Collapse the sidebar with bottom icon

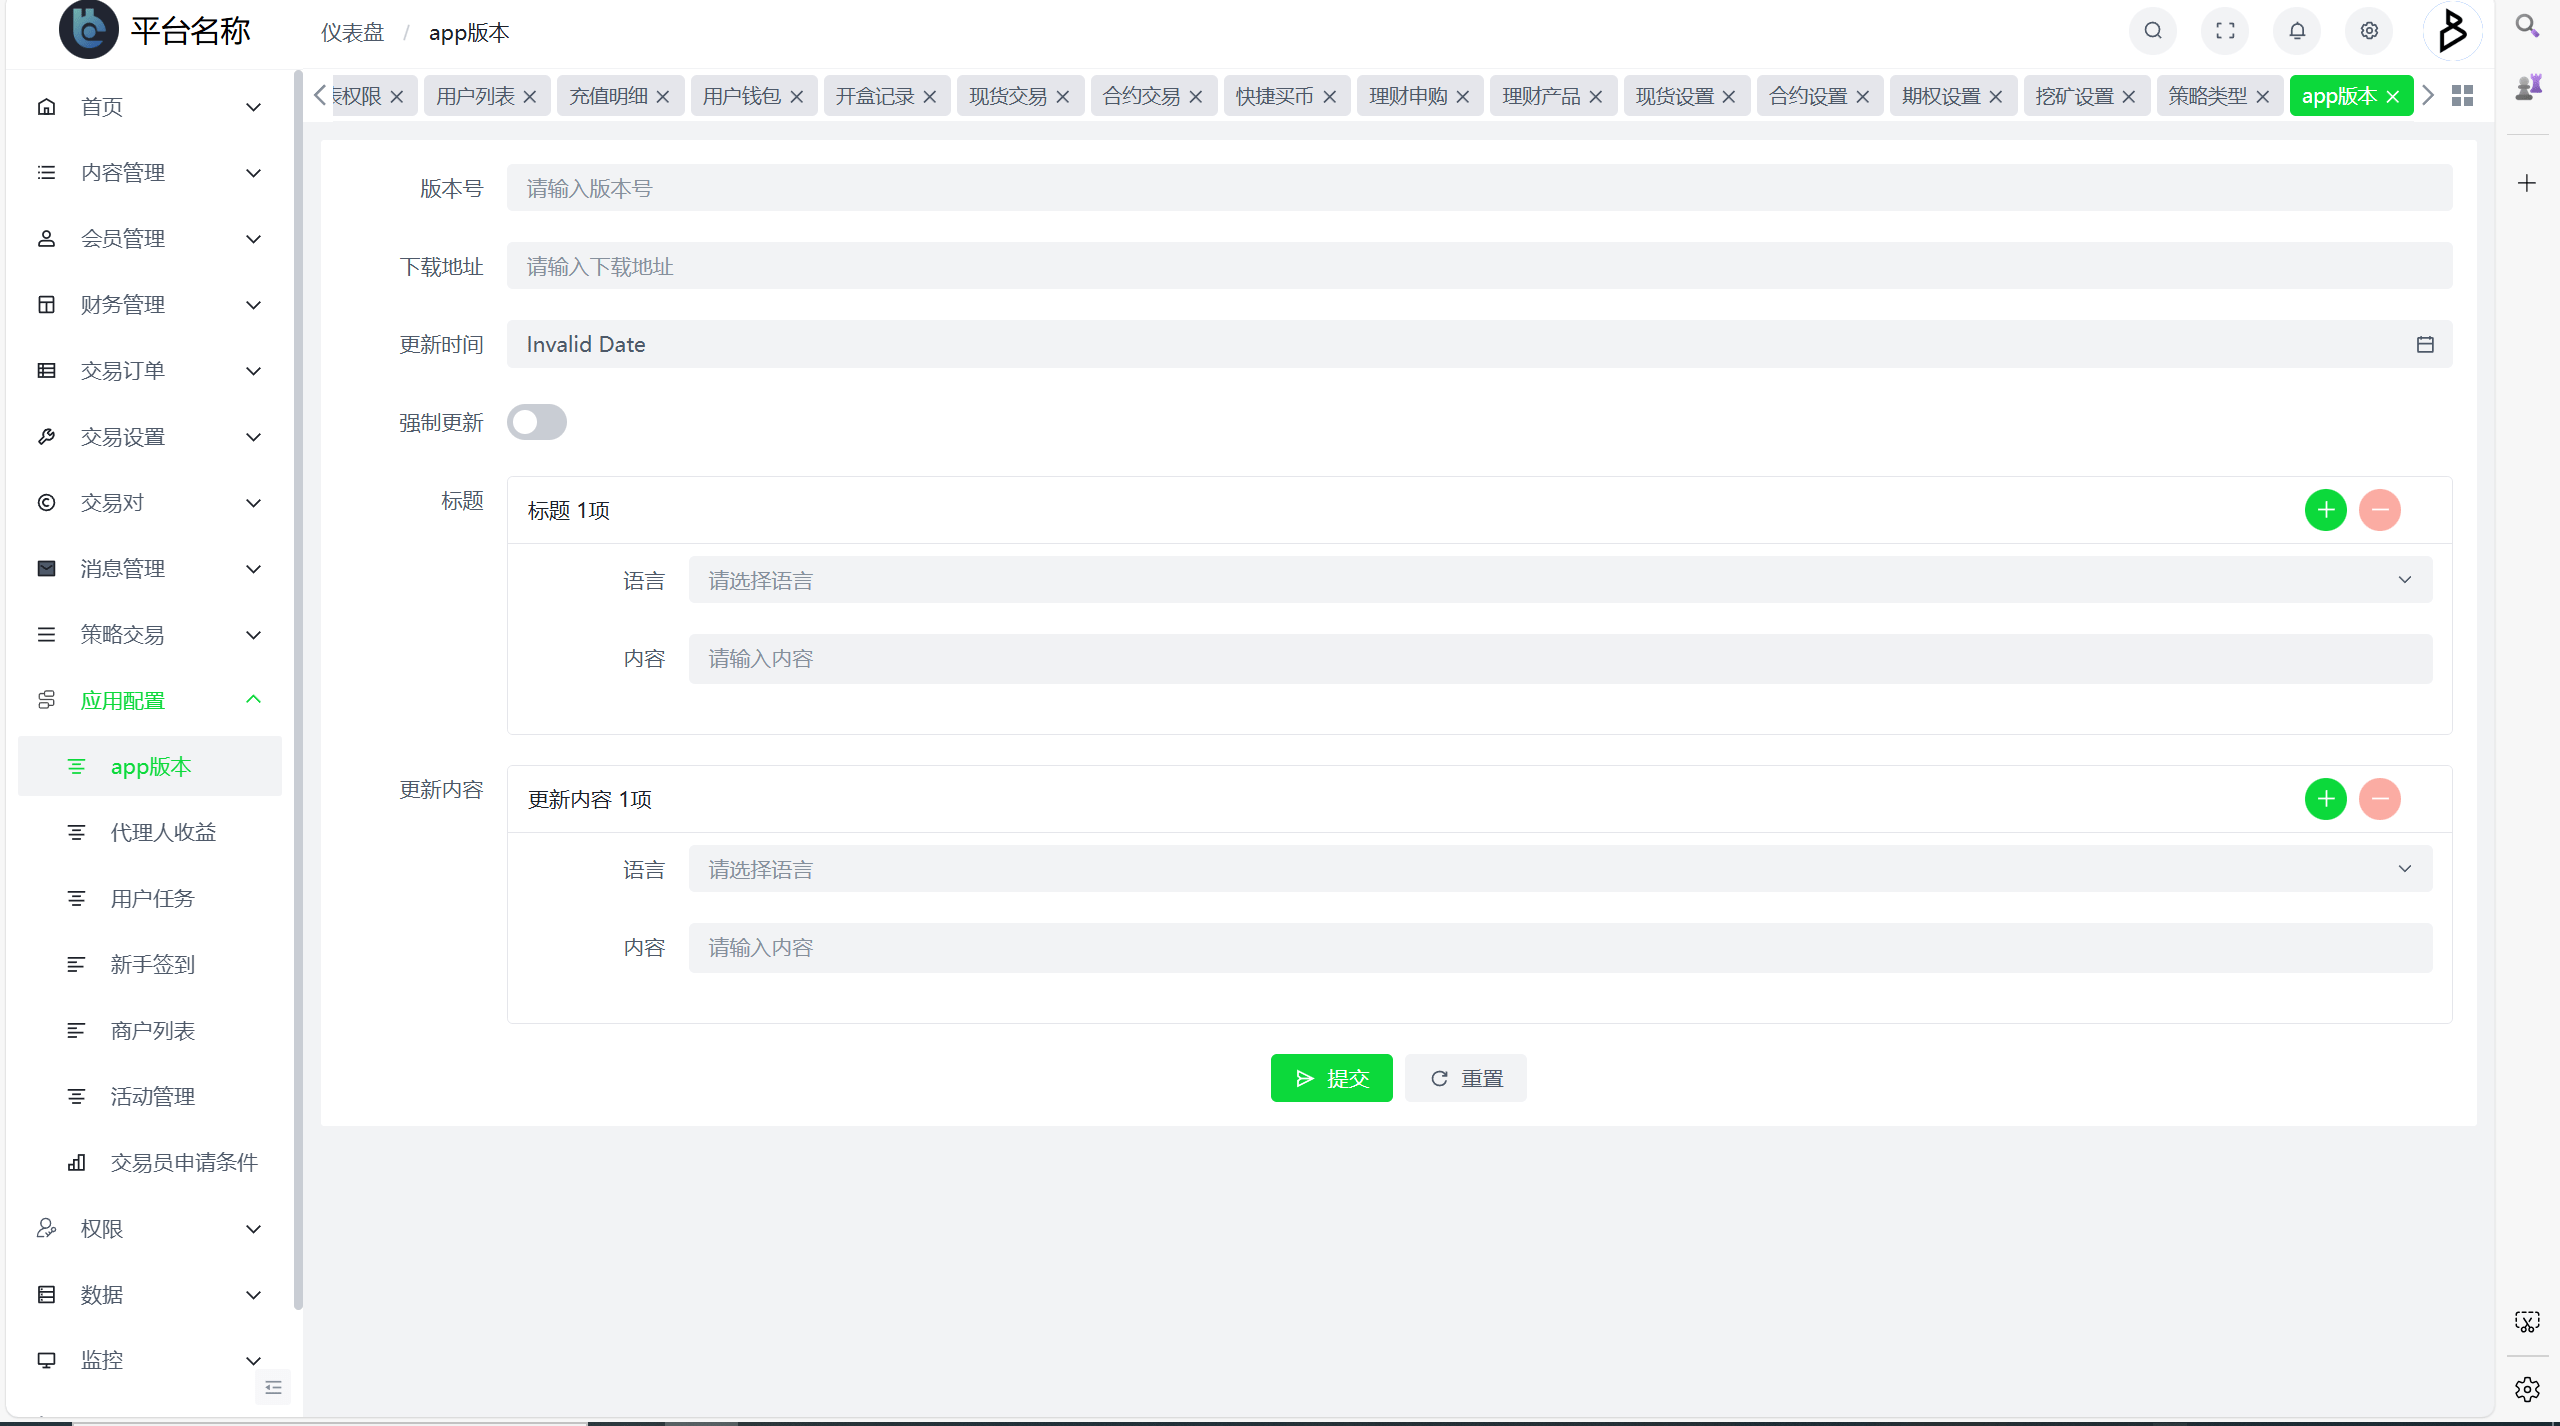[x=273, y=1387]
